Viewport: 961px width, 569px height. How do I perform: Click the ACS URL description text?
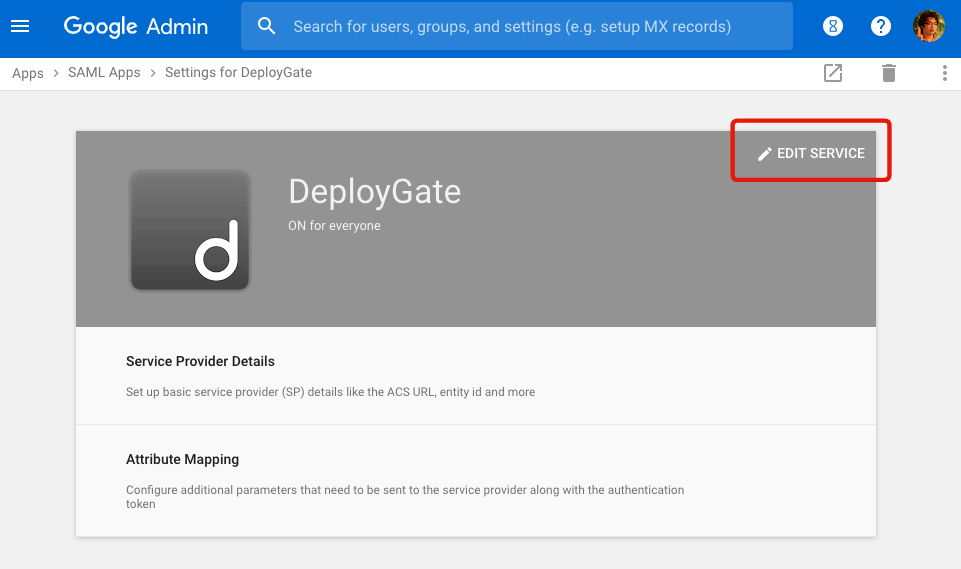click(x=330, y=392)
